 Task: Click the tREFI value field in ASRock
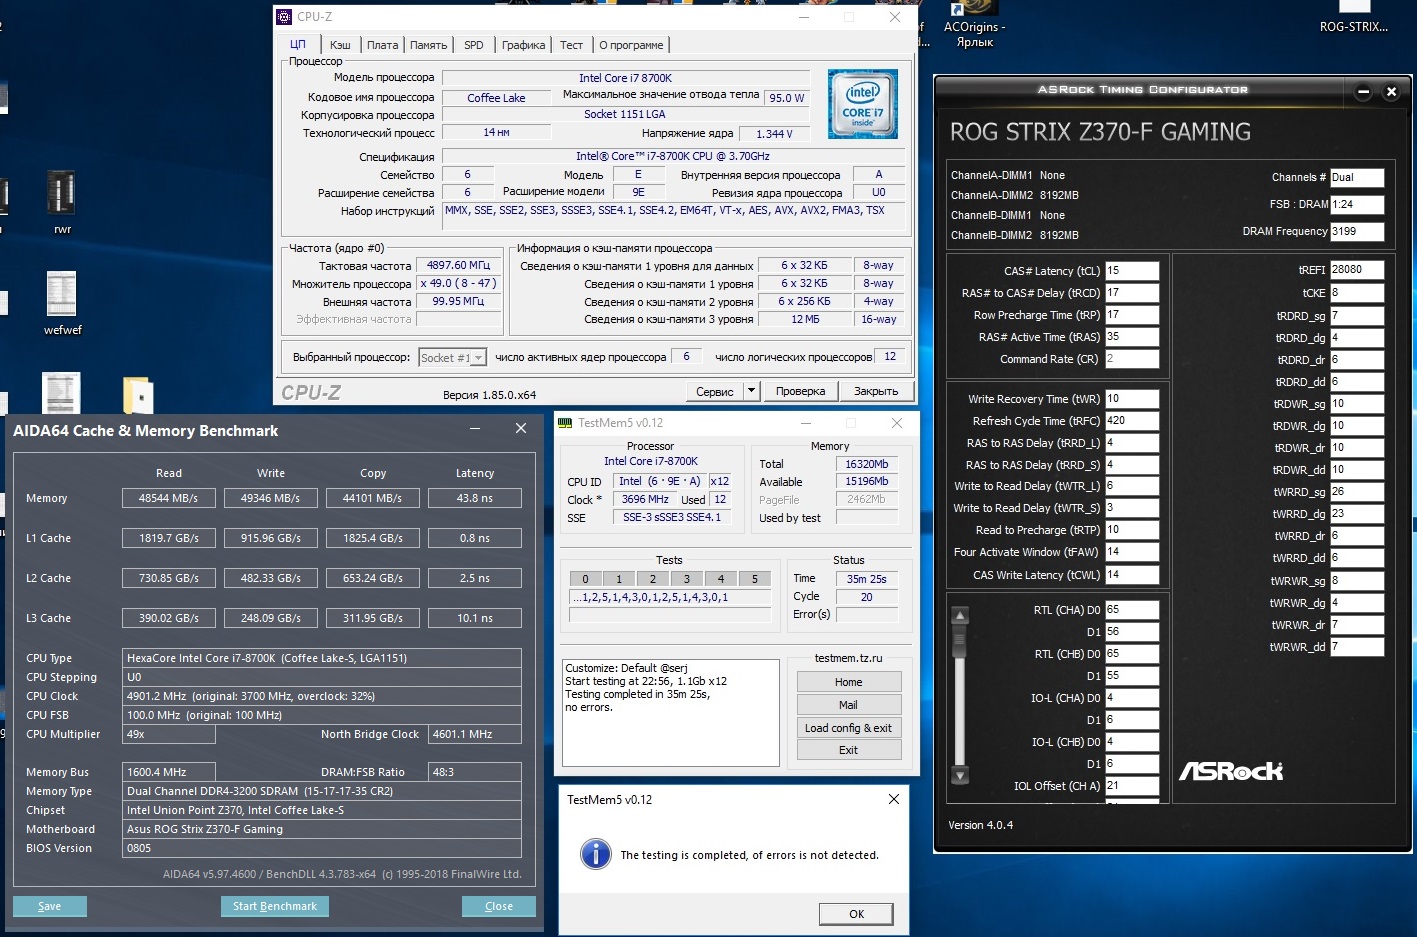pos(1357,270)
